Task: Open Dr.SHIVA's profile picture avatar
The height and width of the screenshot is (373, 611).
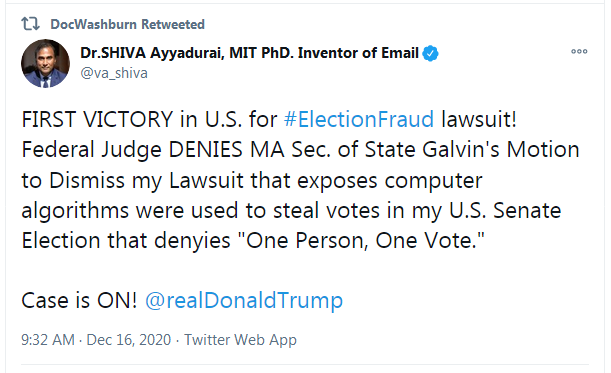Action: pyautogui.click(x=45, y=63)
